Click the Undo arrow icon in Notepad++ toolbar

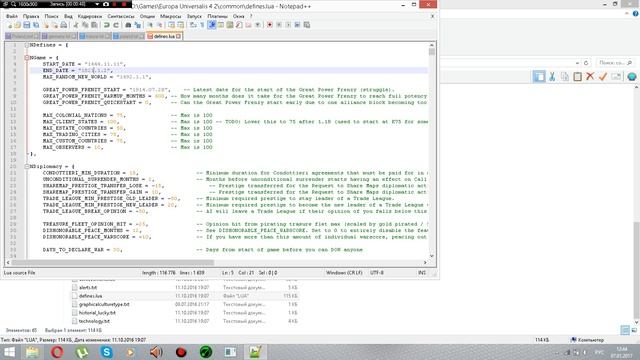click(107, 25)
